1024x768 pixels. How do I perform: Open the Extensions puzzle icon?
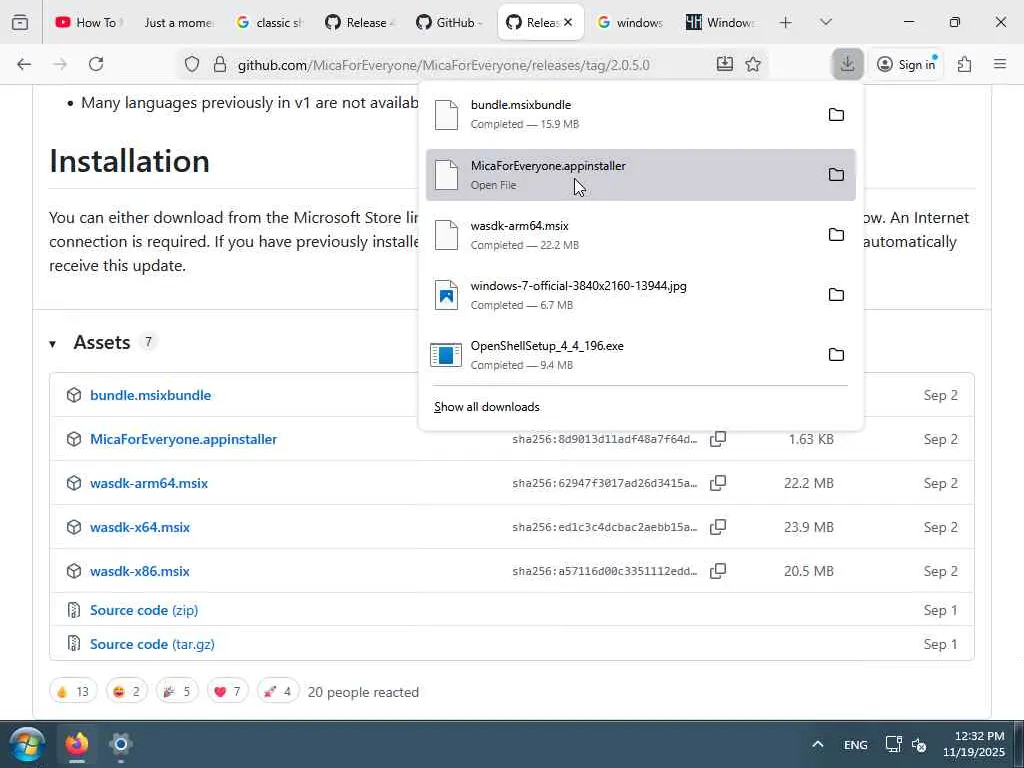[964, 64]
